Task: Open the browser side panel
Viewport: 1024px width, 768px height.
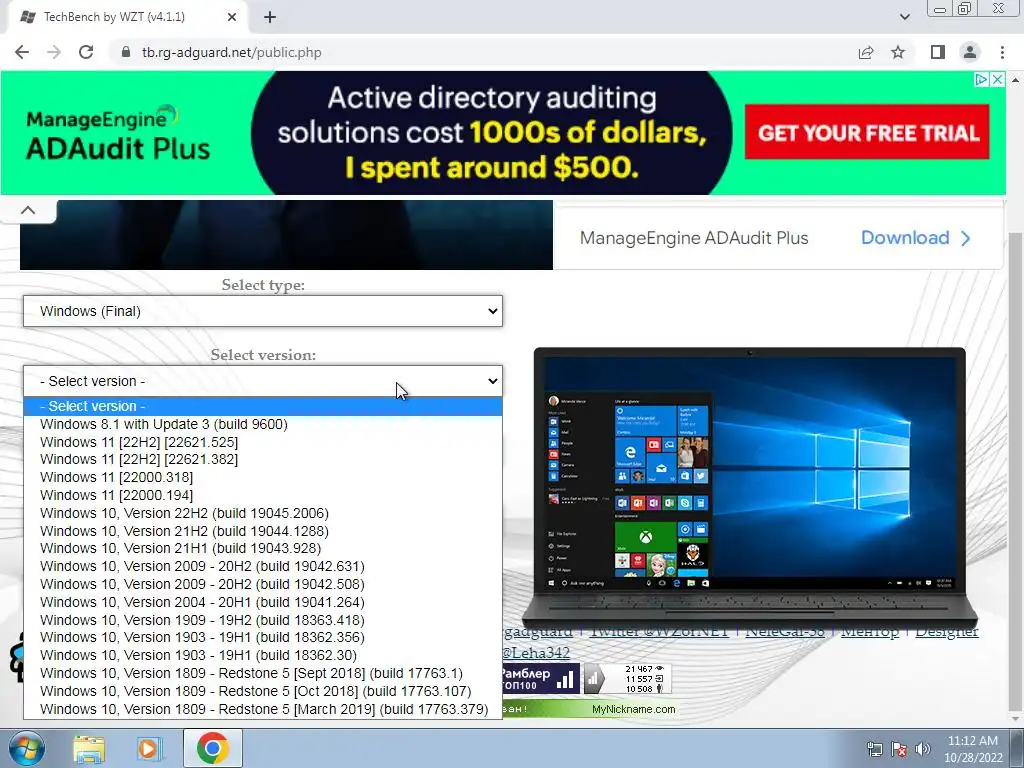Action: (x=938, y=52)
